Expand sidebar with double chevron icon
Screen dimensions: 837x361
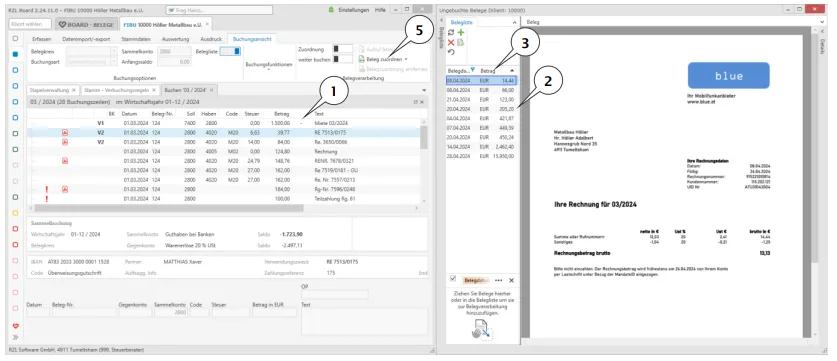(15, 337)
